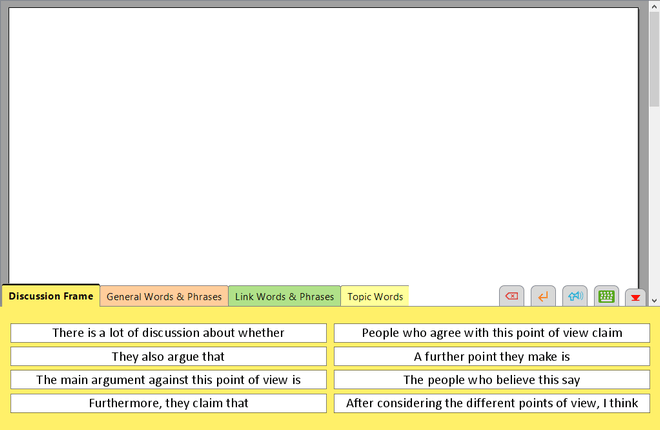
Task: Click the red backspace delete icon
Action: tap(511, 296)
